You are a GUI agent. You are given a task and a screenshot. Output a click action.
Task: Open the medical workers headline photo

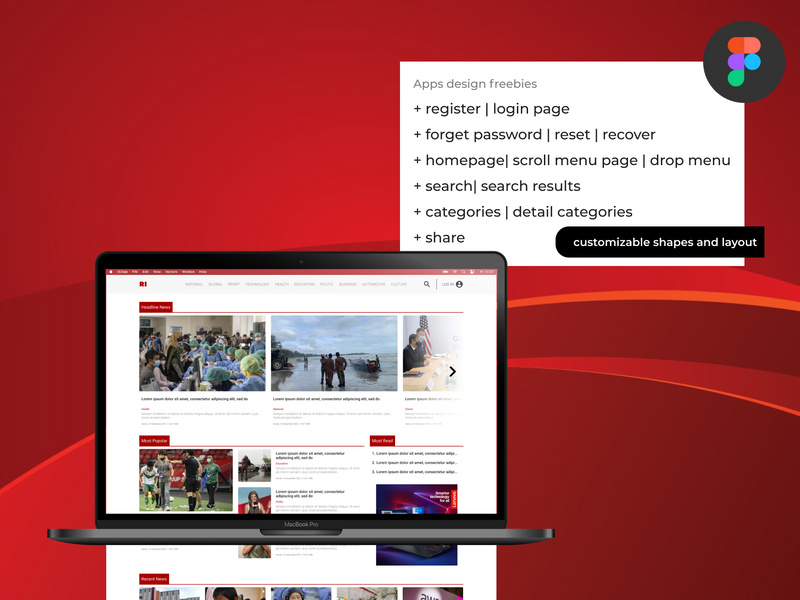click(x=202, y=353)
